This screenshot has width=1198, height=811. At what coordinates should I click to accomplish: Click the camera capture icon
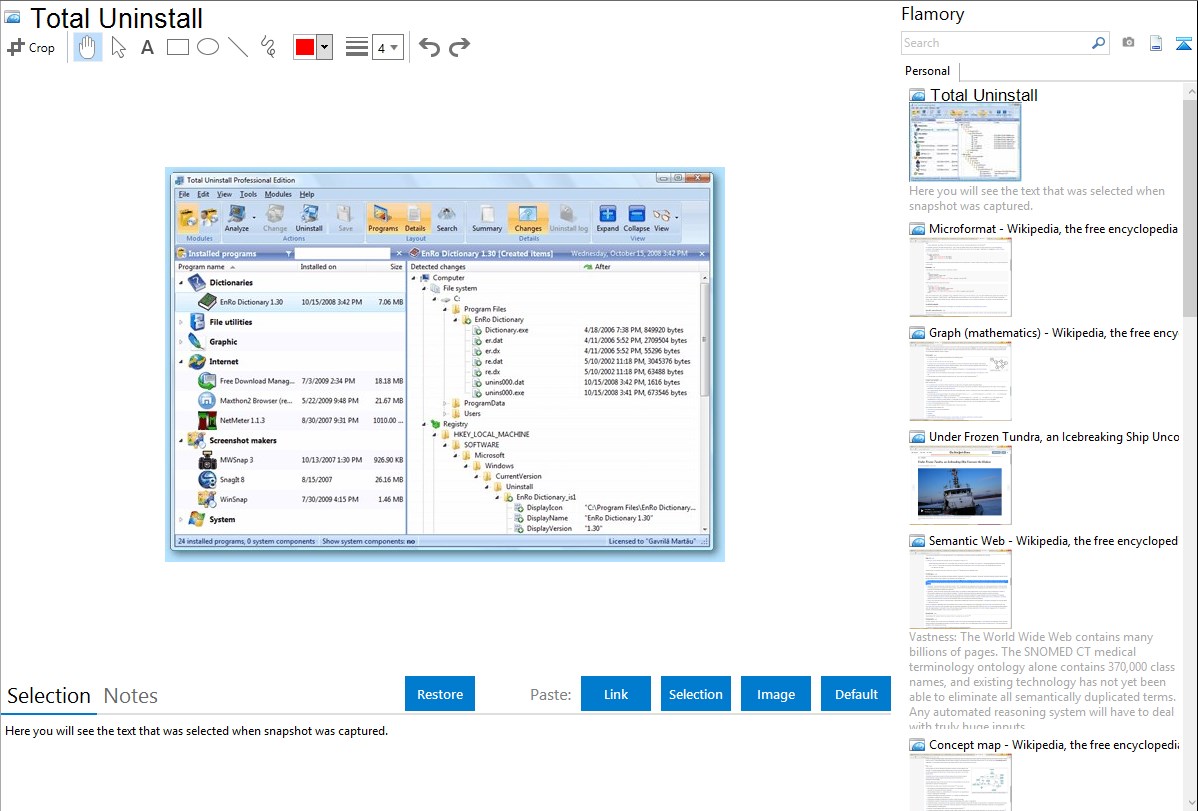coord(1128,43)
